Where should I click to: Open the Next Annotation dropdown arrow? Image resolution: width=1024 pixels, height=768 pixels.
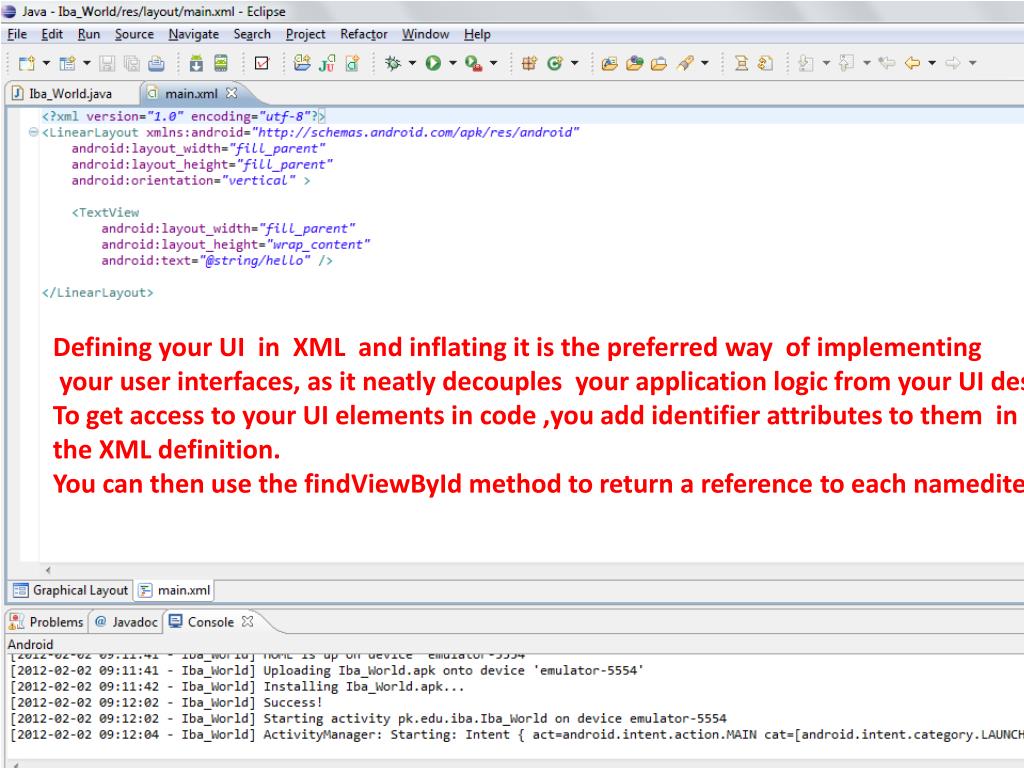pyautogui.click(x=826, y=63)
